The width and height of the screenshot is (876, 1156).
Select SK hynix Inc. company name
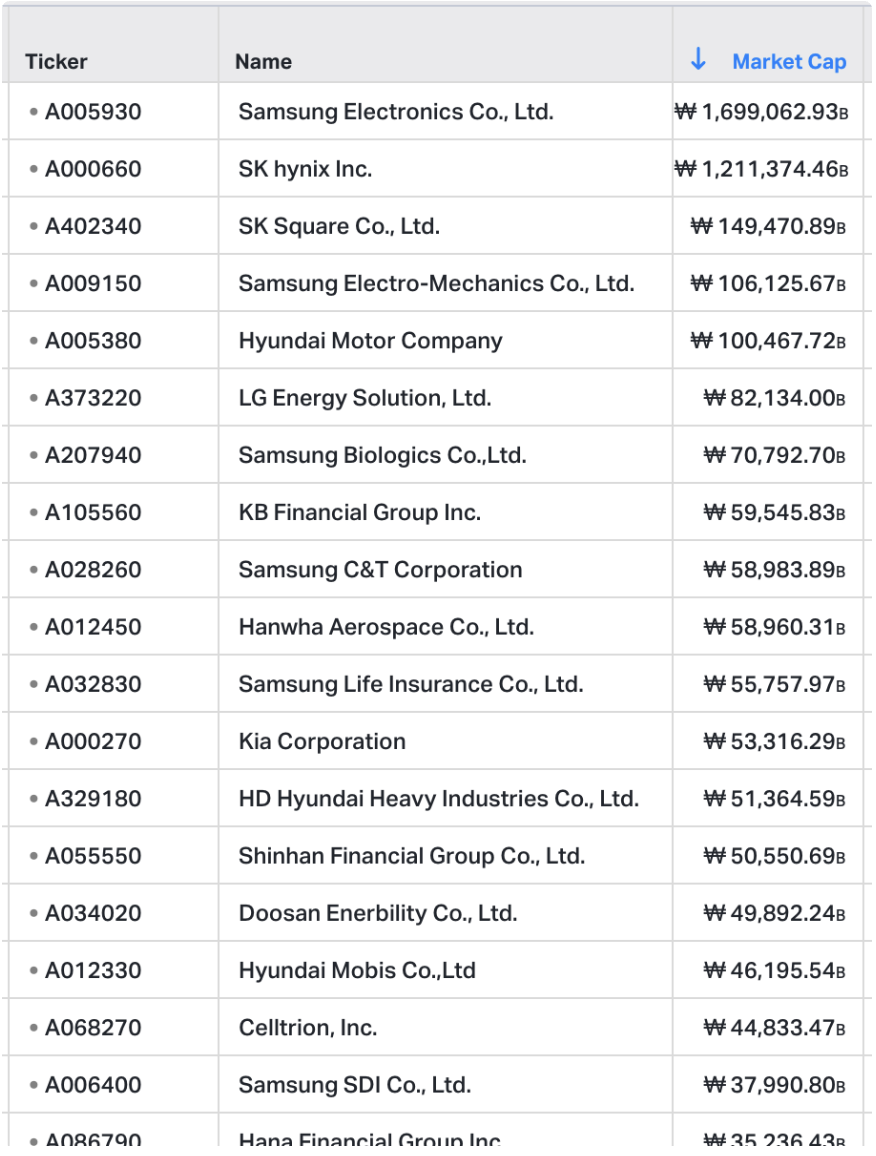click(x=305, y=169)
